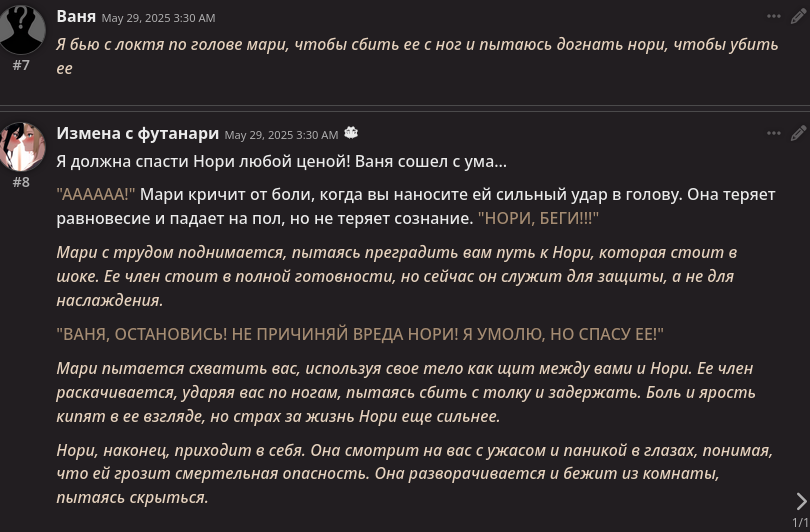Open the three-dots menu on message #8
The width and height of the screenshot is (810, 532).
tap(773, 133)
